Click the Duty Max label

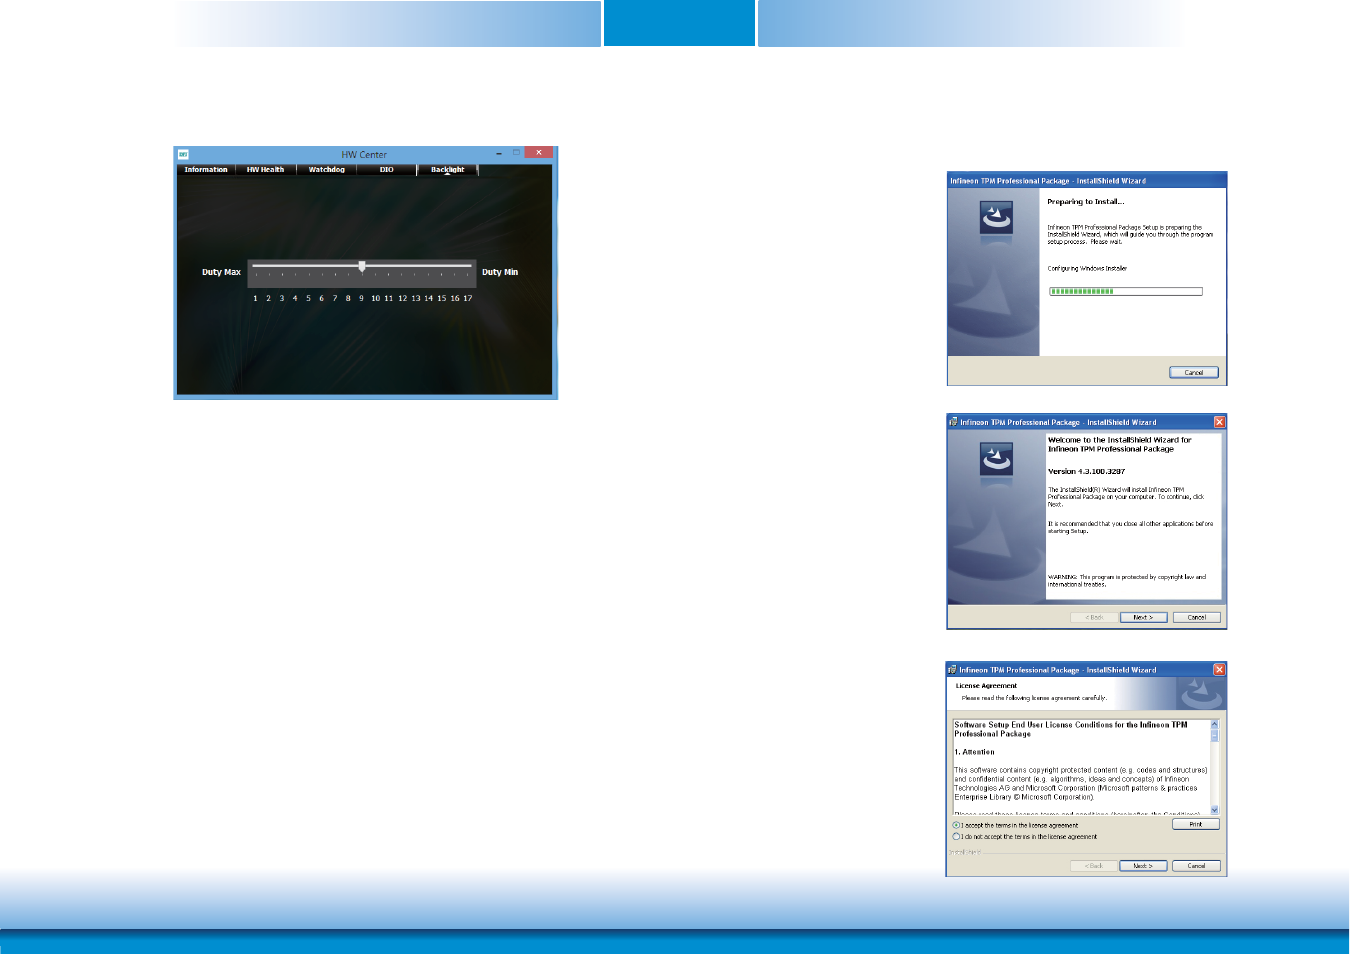click(221, 272)
